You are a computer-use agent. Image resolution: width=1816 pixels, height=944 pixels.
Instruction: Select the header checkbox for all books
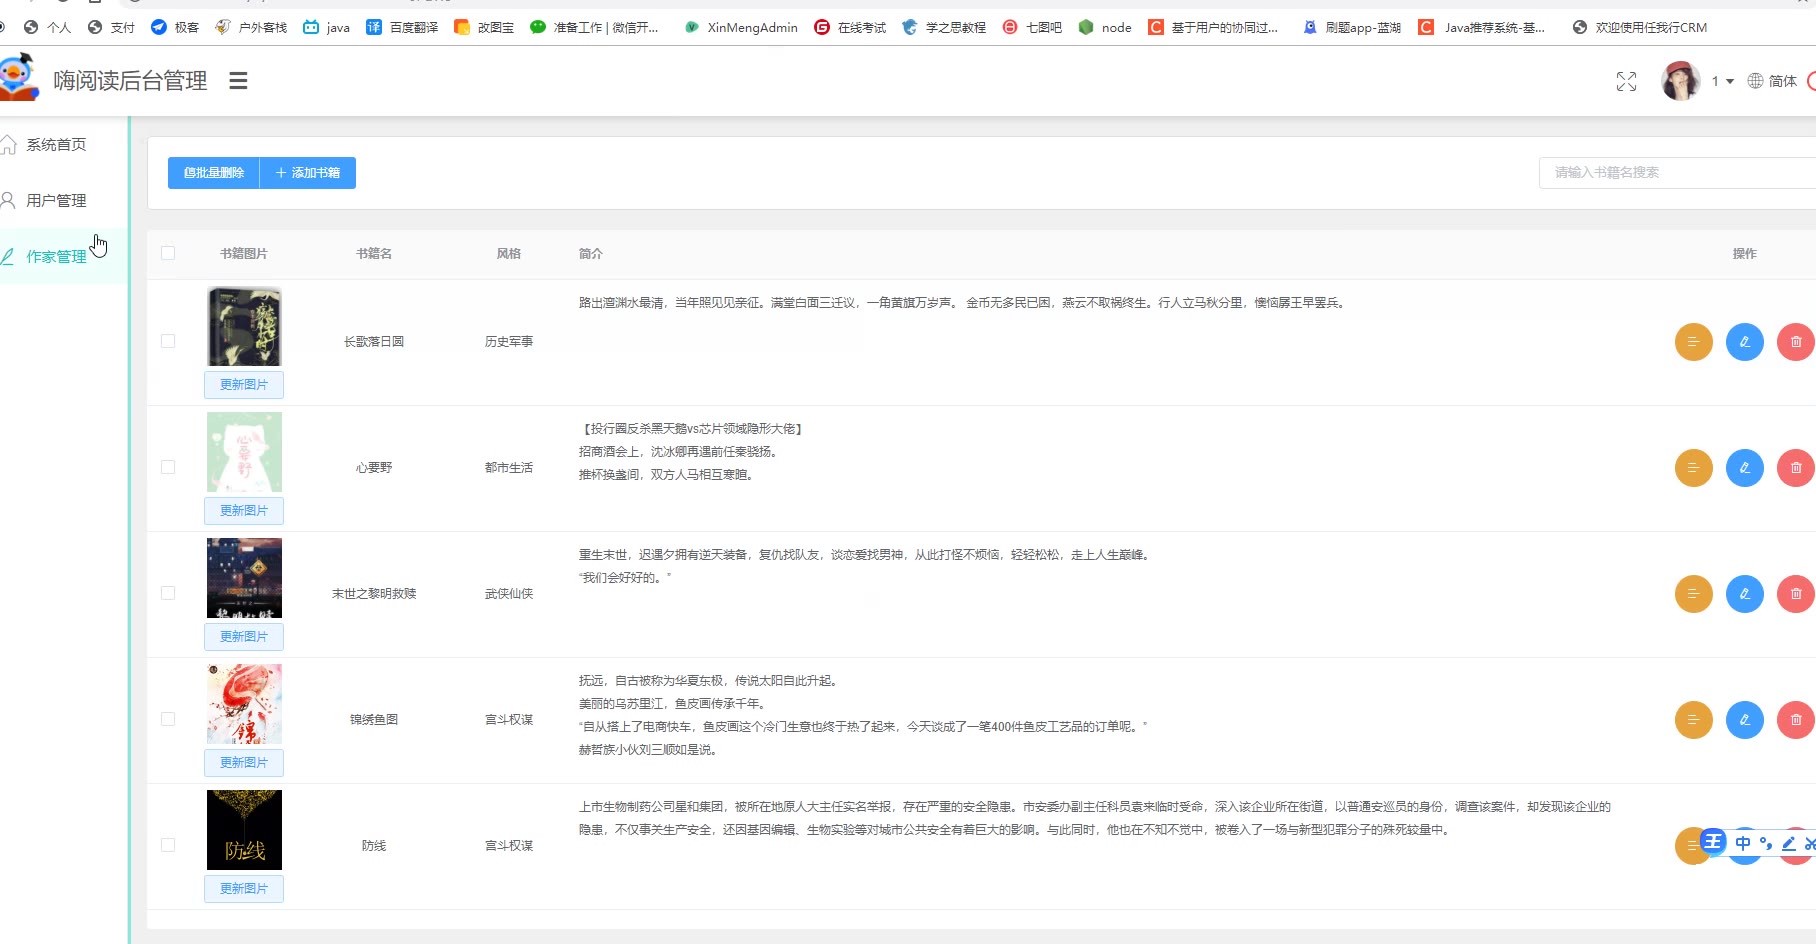pyautogui.click(x=168, y=253)
